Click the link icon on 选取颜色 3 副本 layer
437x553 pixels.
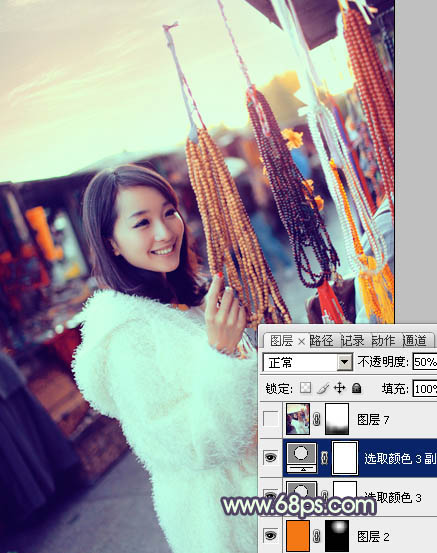[x=324, y=458]
